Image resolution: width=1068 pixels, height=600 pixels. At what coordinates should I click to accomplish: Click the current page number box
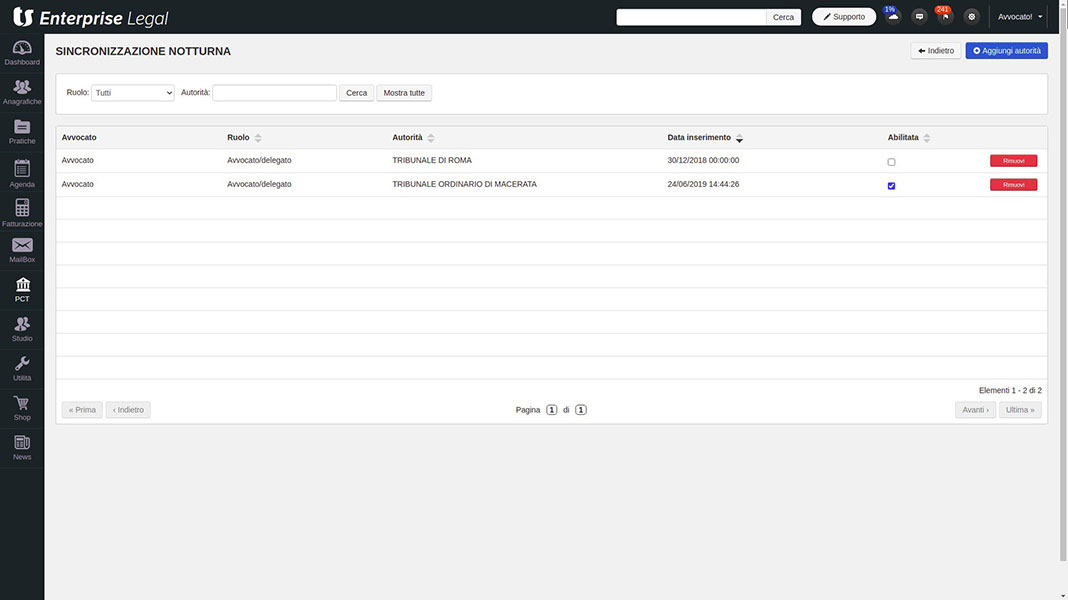[552, 410]
